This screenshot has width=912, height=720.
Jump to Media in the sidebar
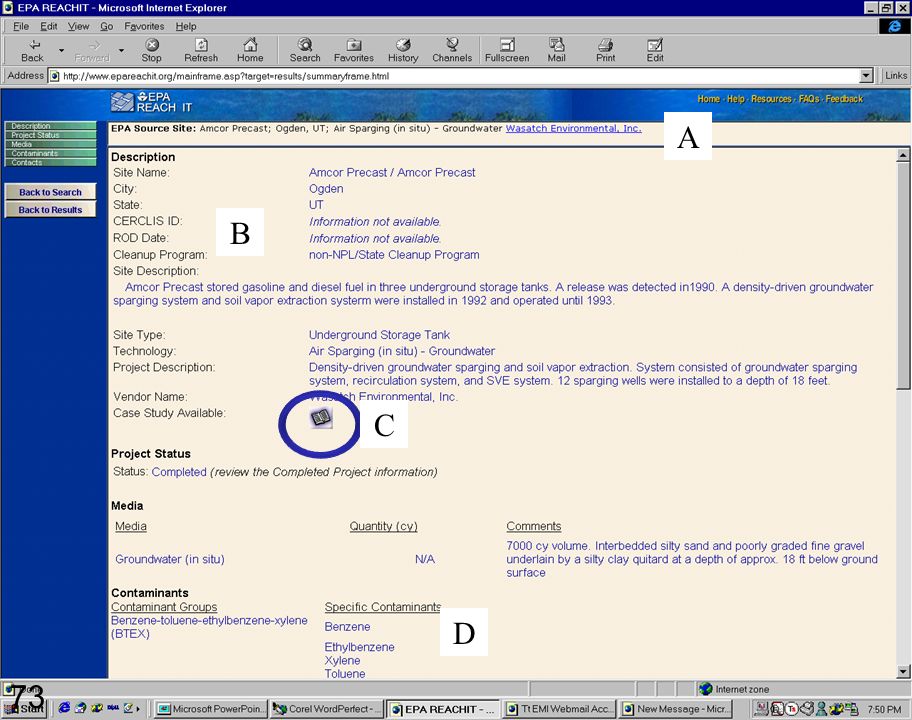point(51,144)
